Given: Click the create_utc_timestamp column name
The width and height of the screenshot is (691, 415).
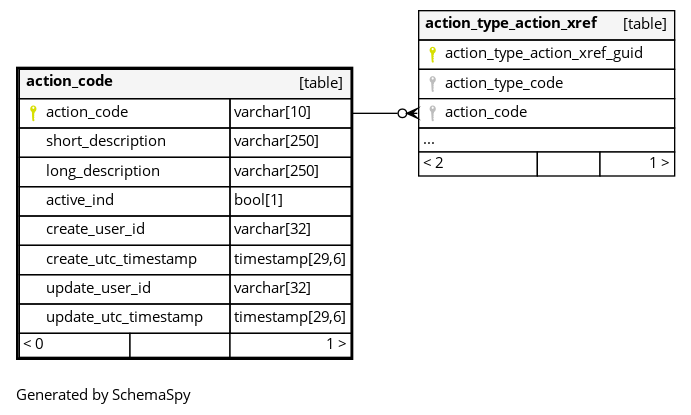Looking at the screenshot, I should tap(121, 259).
